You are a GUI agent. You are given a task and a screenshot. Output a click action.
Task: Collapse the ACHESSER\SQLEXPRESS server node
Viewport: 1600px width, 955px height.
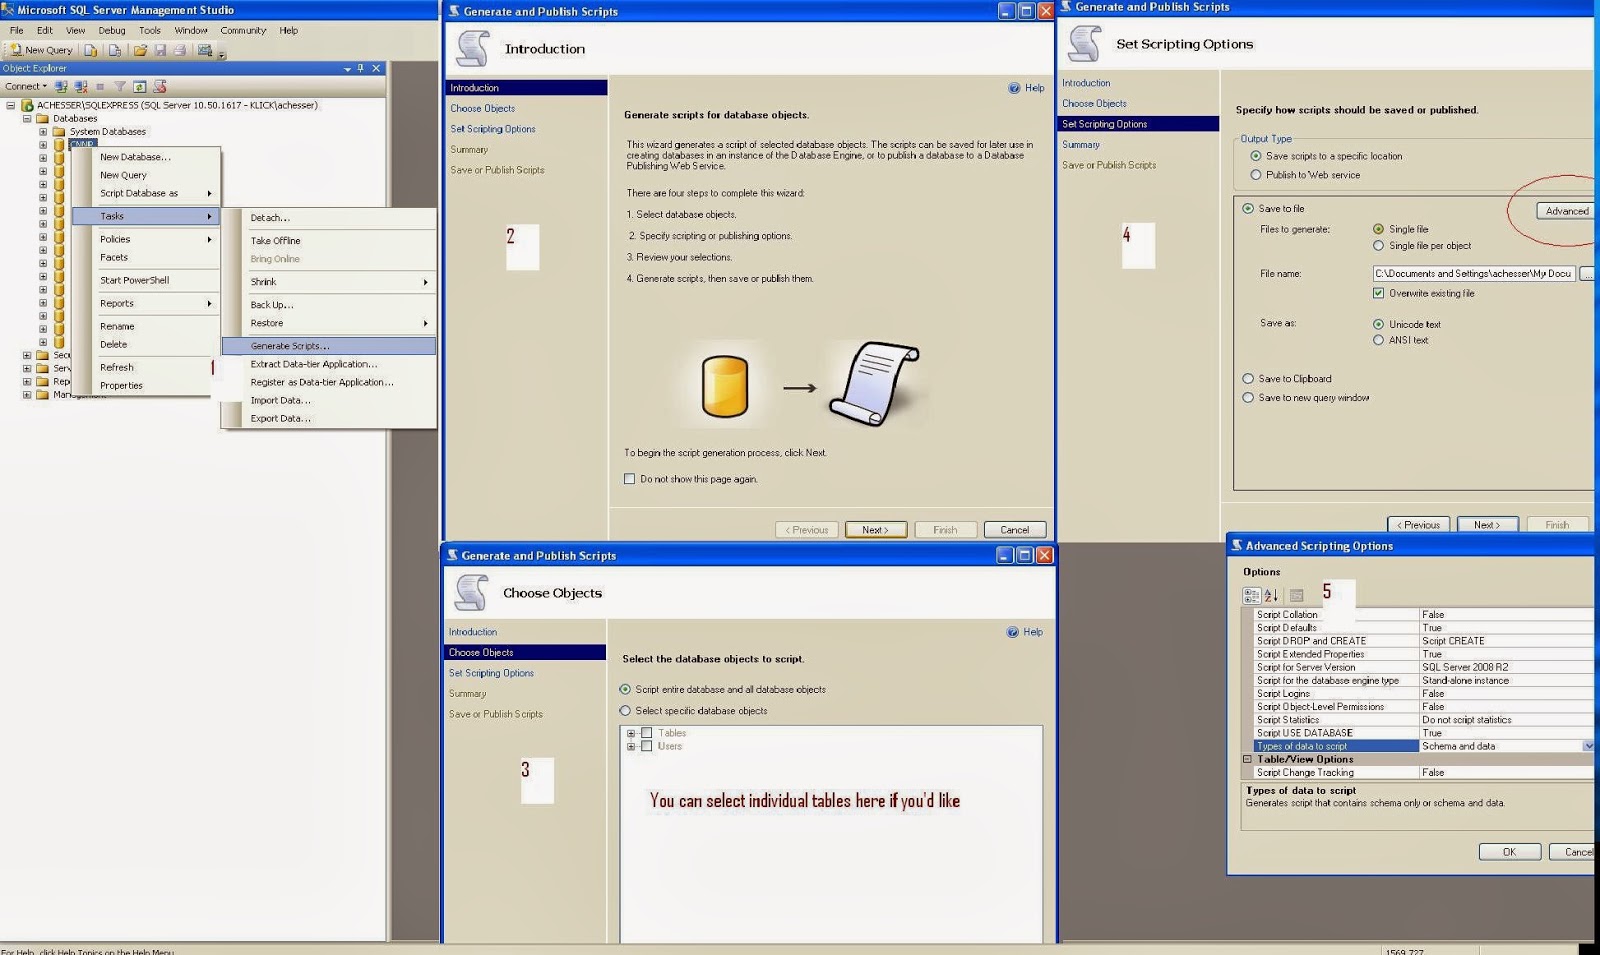coord(11,105)
